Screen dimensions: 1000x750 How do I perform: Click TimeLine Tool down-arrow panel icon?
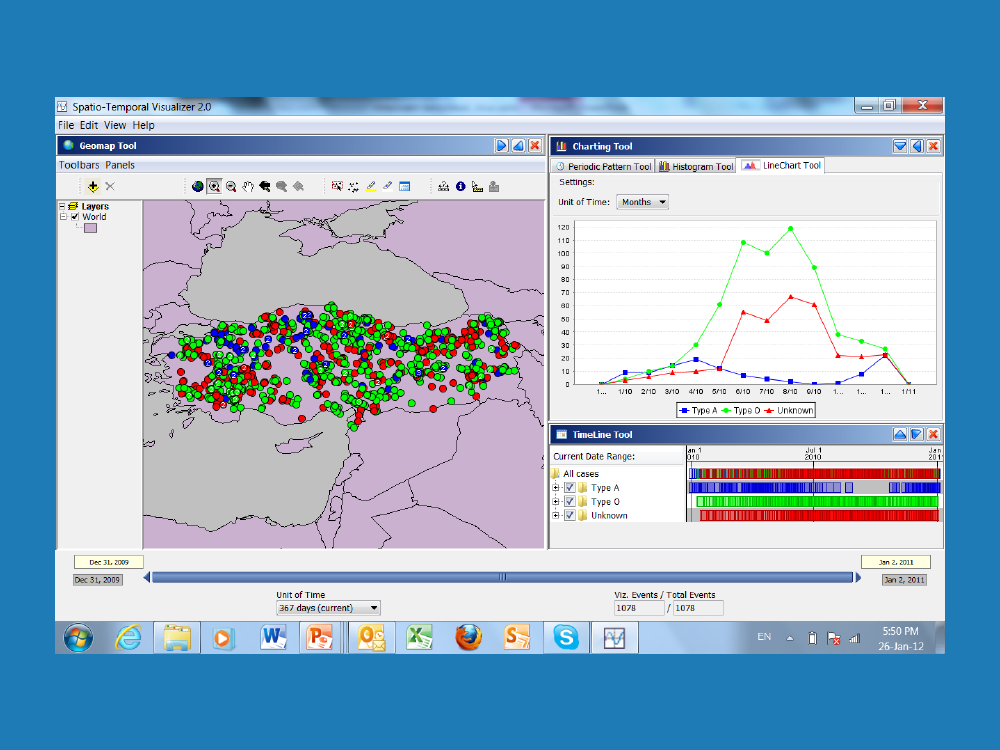tap(916, 434)
